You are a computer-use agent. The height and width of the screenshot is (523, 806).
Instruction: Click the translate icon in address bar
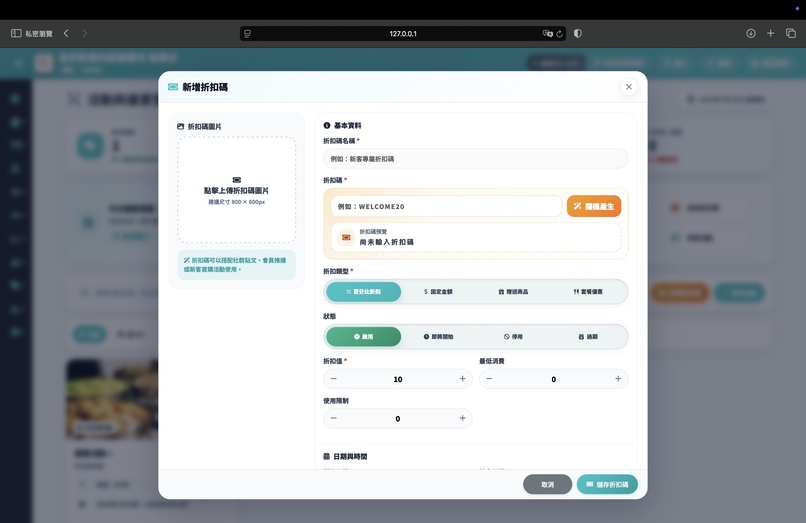coord(547,33)
